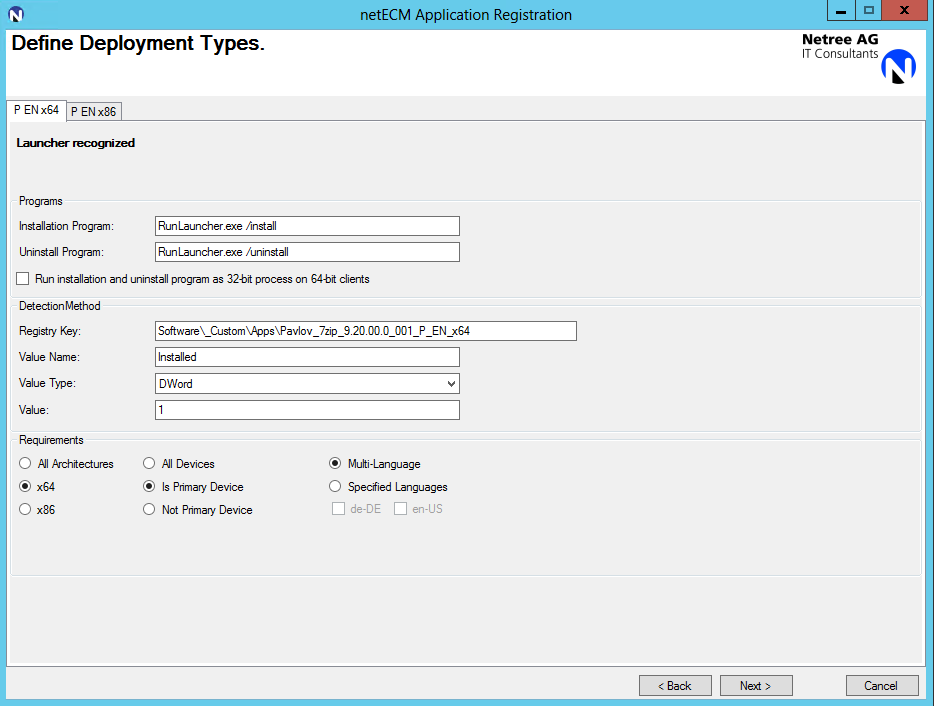
Task: Click the netECM app icon in title bar
Action: tap(16, 14)
